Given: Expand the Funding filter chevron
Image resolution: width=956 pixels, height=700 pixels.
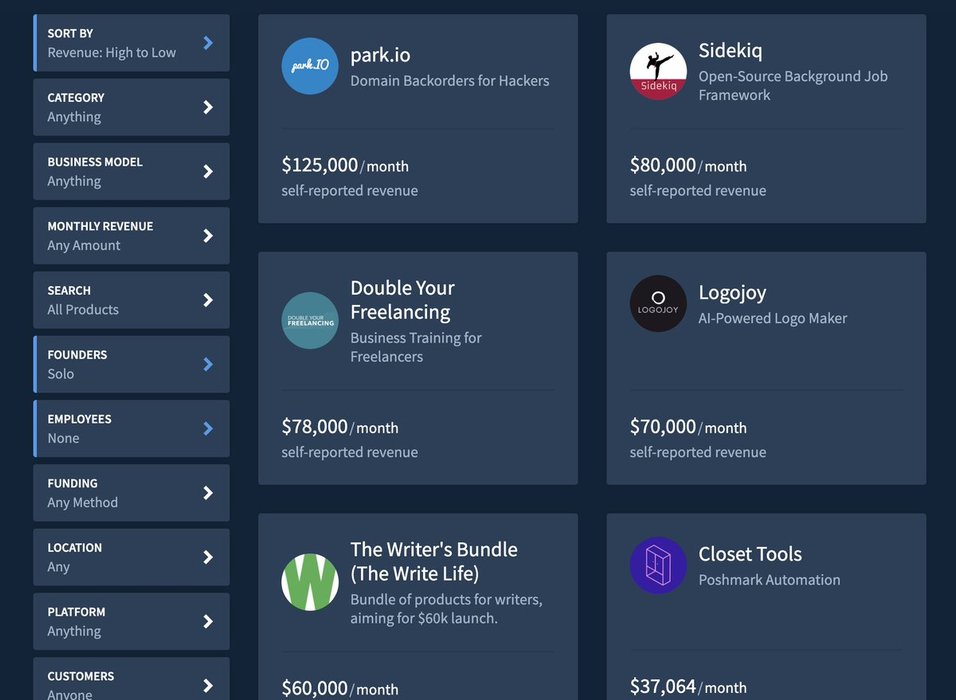Looking at the screenshot, I should (208, 493).
